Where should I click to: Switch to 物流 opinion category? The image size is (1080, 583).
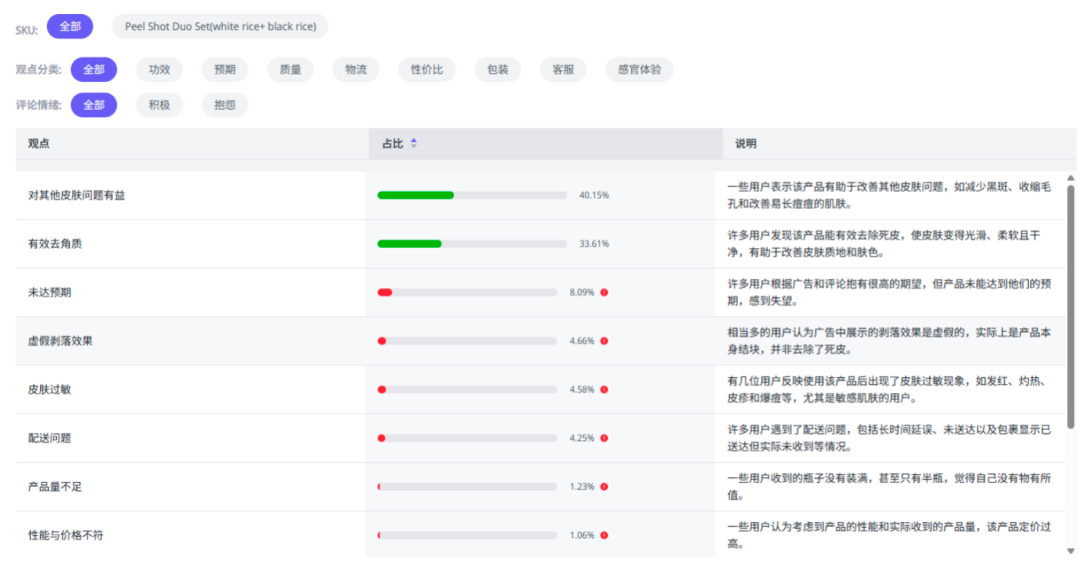pyautogui.click(x=355, y=70)
